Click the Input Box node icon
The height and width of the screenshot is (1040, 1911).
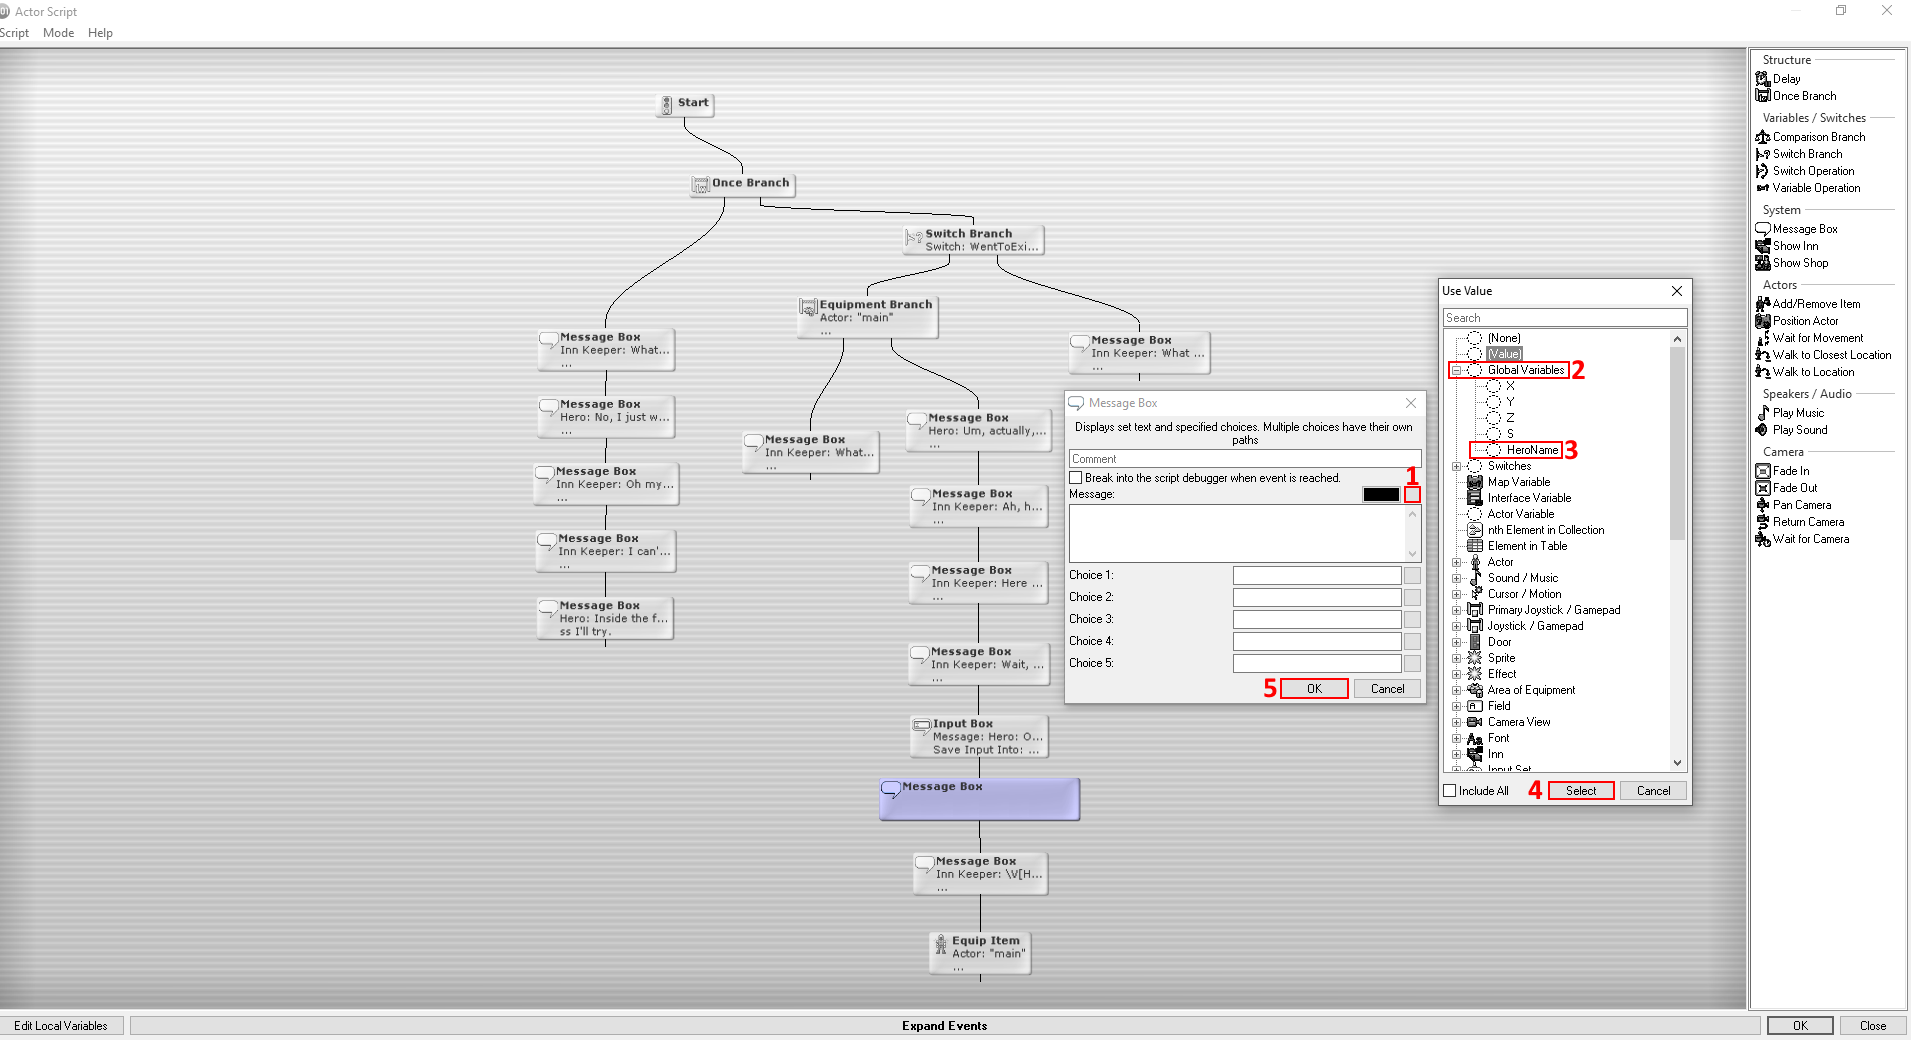[922, 725]
